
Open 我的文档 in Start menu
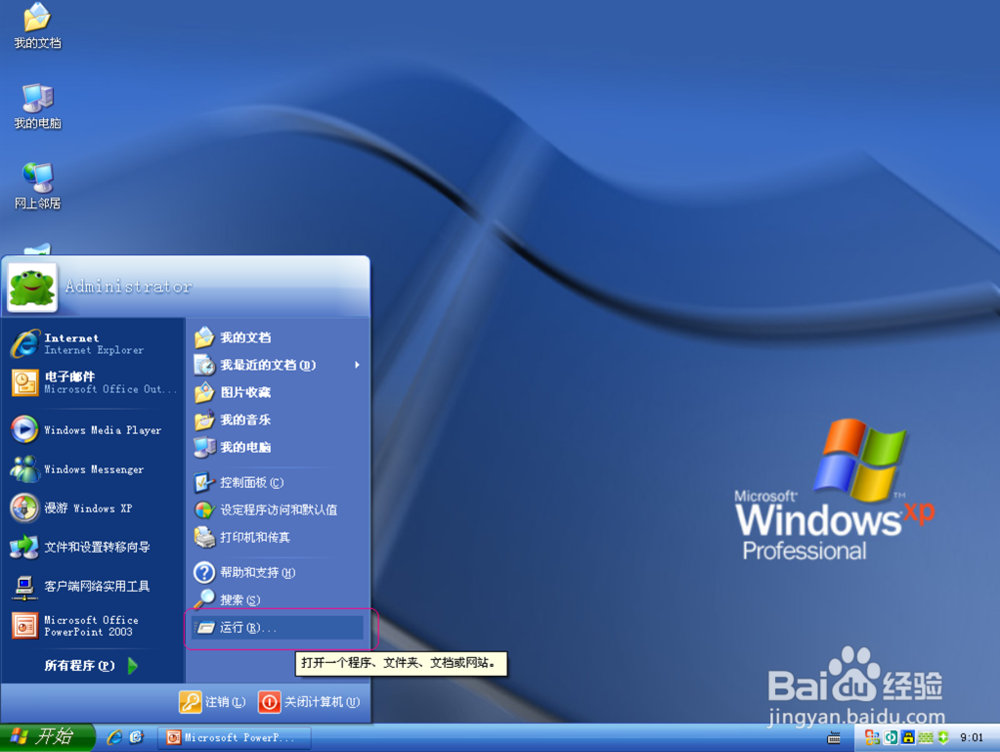tap(277, 337)
